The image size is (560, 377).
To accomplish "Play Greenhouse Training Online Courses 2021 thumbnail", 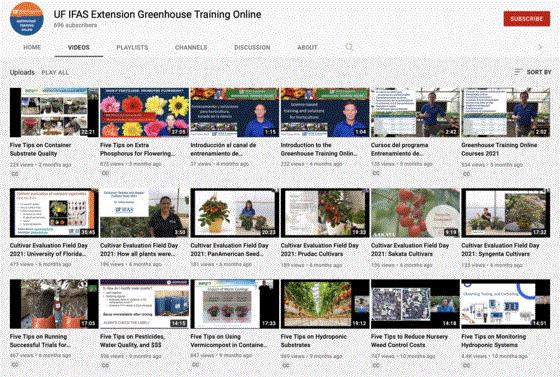I will [506, 112].
